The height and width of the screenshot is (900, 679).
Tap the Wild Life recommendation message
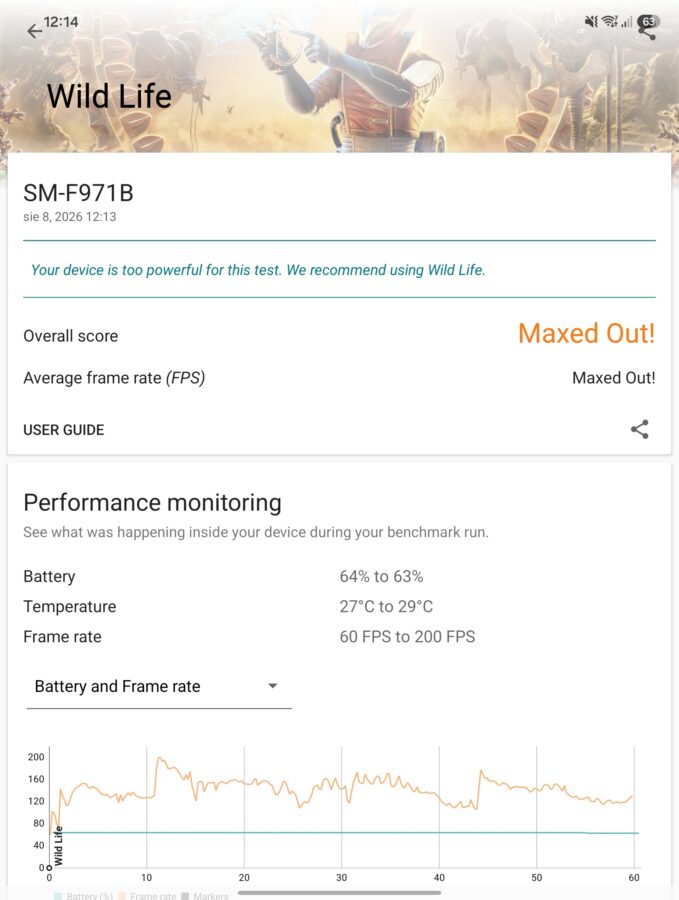(258, 270)
